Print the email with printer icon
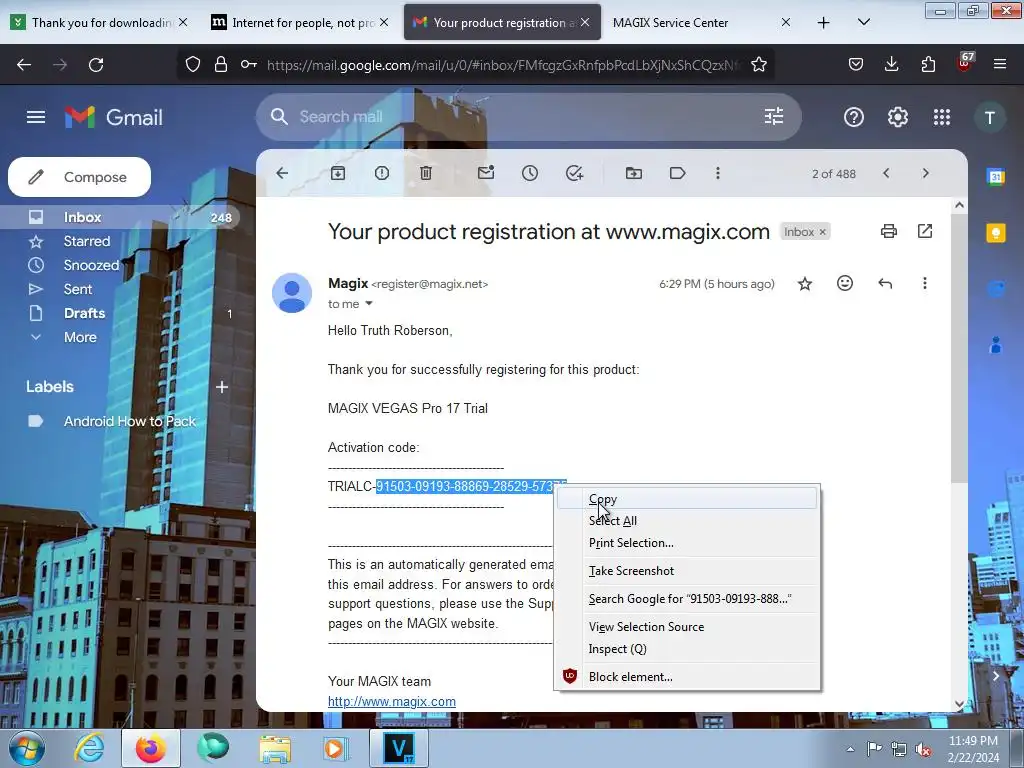1024x768 pixels. point(889,231)
